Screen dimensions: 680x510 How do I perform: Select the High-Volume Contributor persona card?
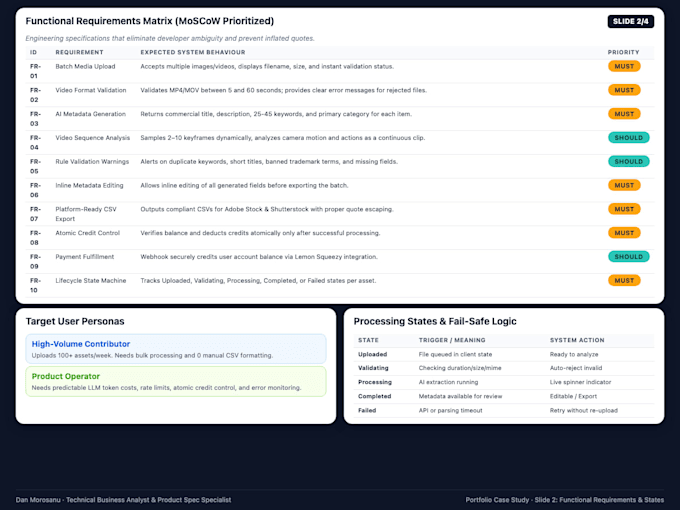pos(176,349)
